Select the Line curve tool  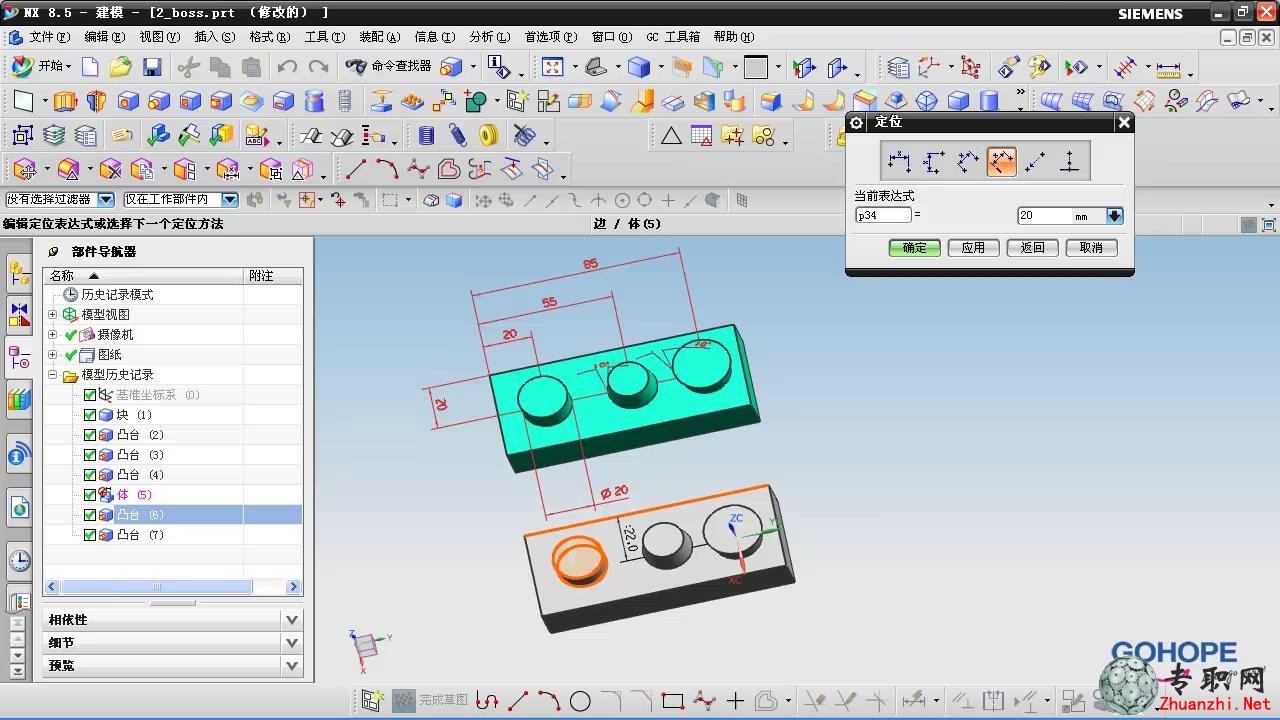tap(356, 169)
